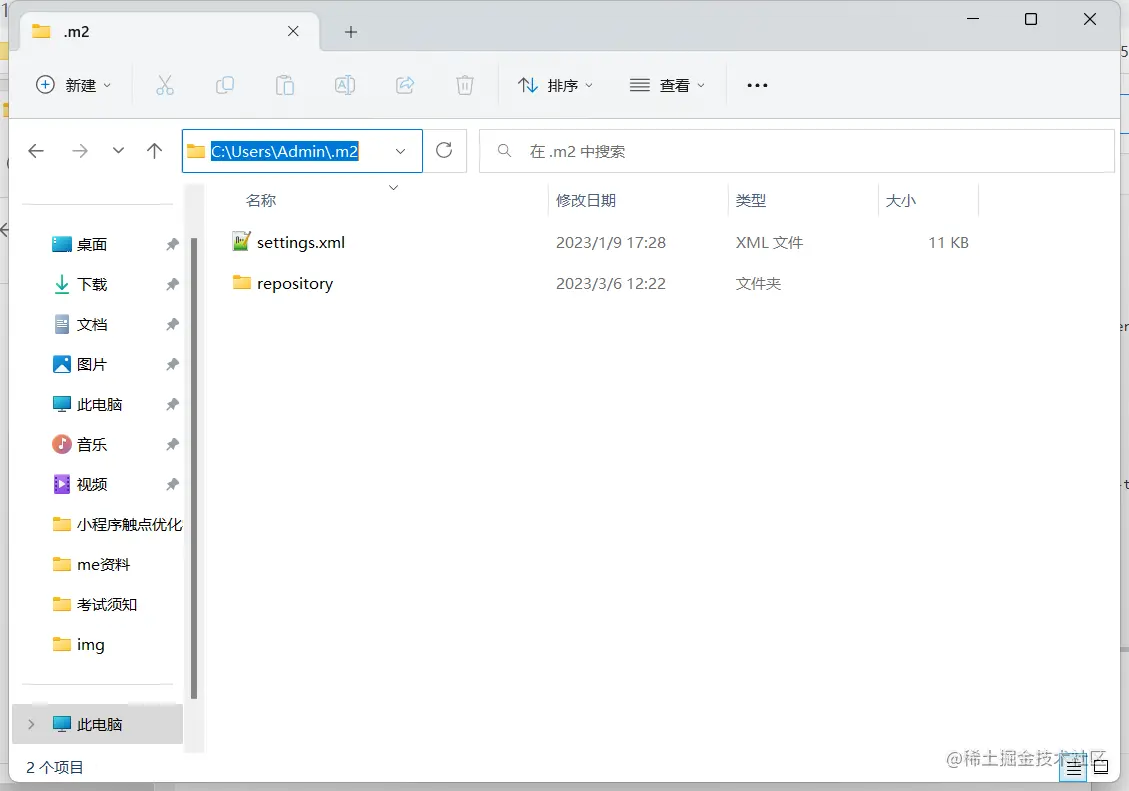1129x791 pixels.
Task: Open me资料 folder in sidebar
Action: [91, 564]
